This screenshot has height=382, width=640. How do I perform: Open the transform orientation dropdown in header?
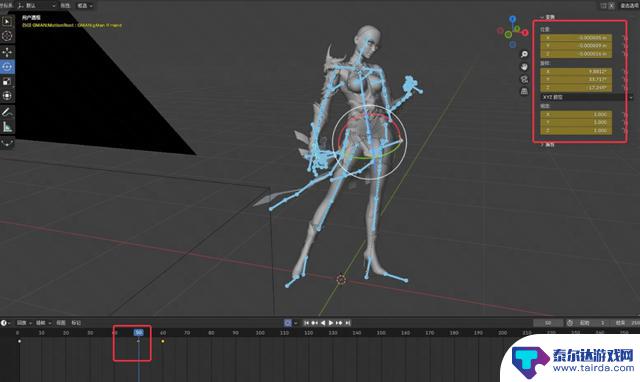[37, 6]
